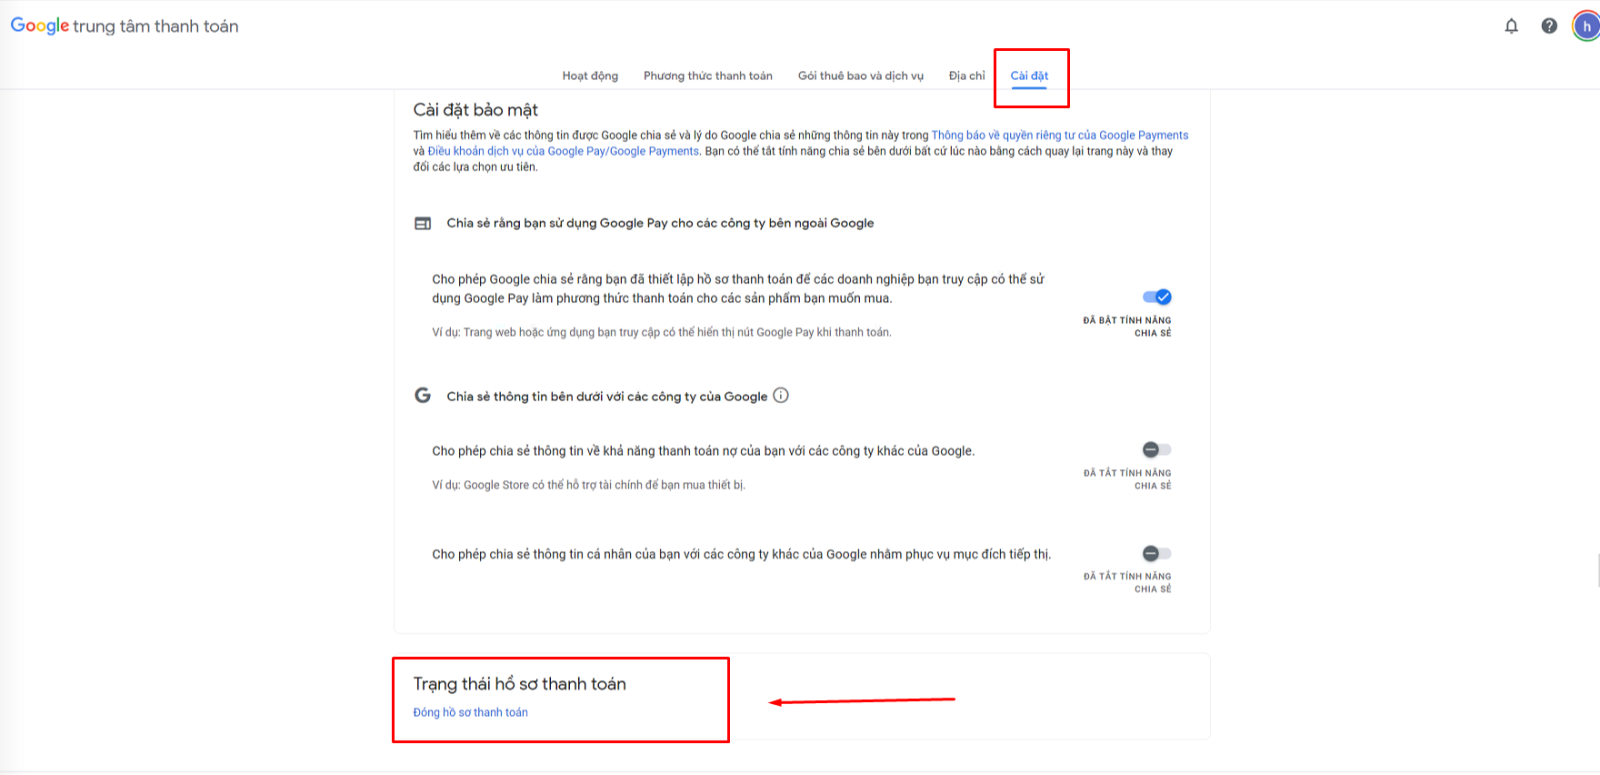
Task: Turn off Google Pay sharing toggle
Action: click(1157, 297)
